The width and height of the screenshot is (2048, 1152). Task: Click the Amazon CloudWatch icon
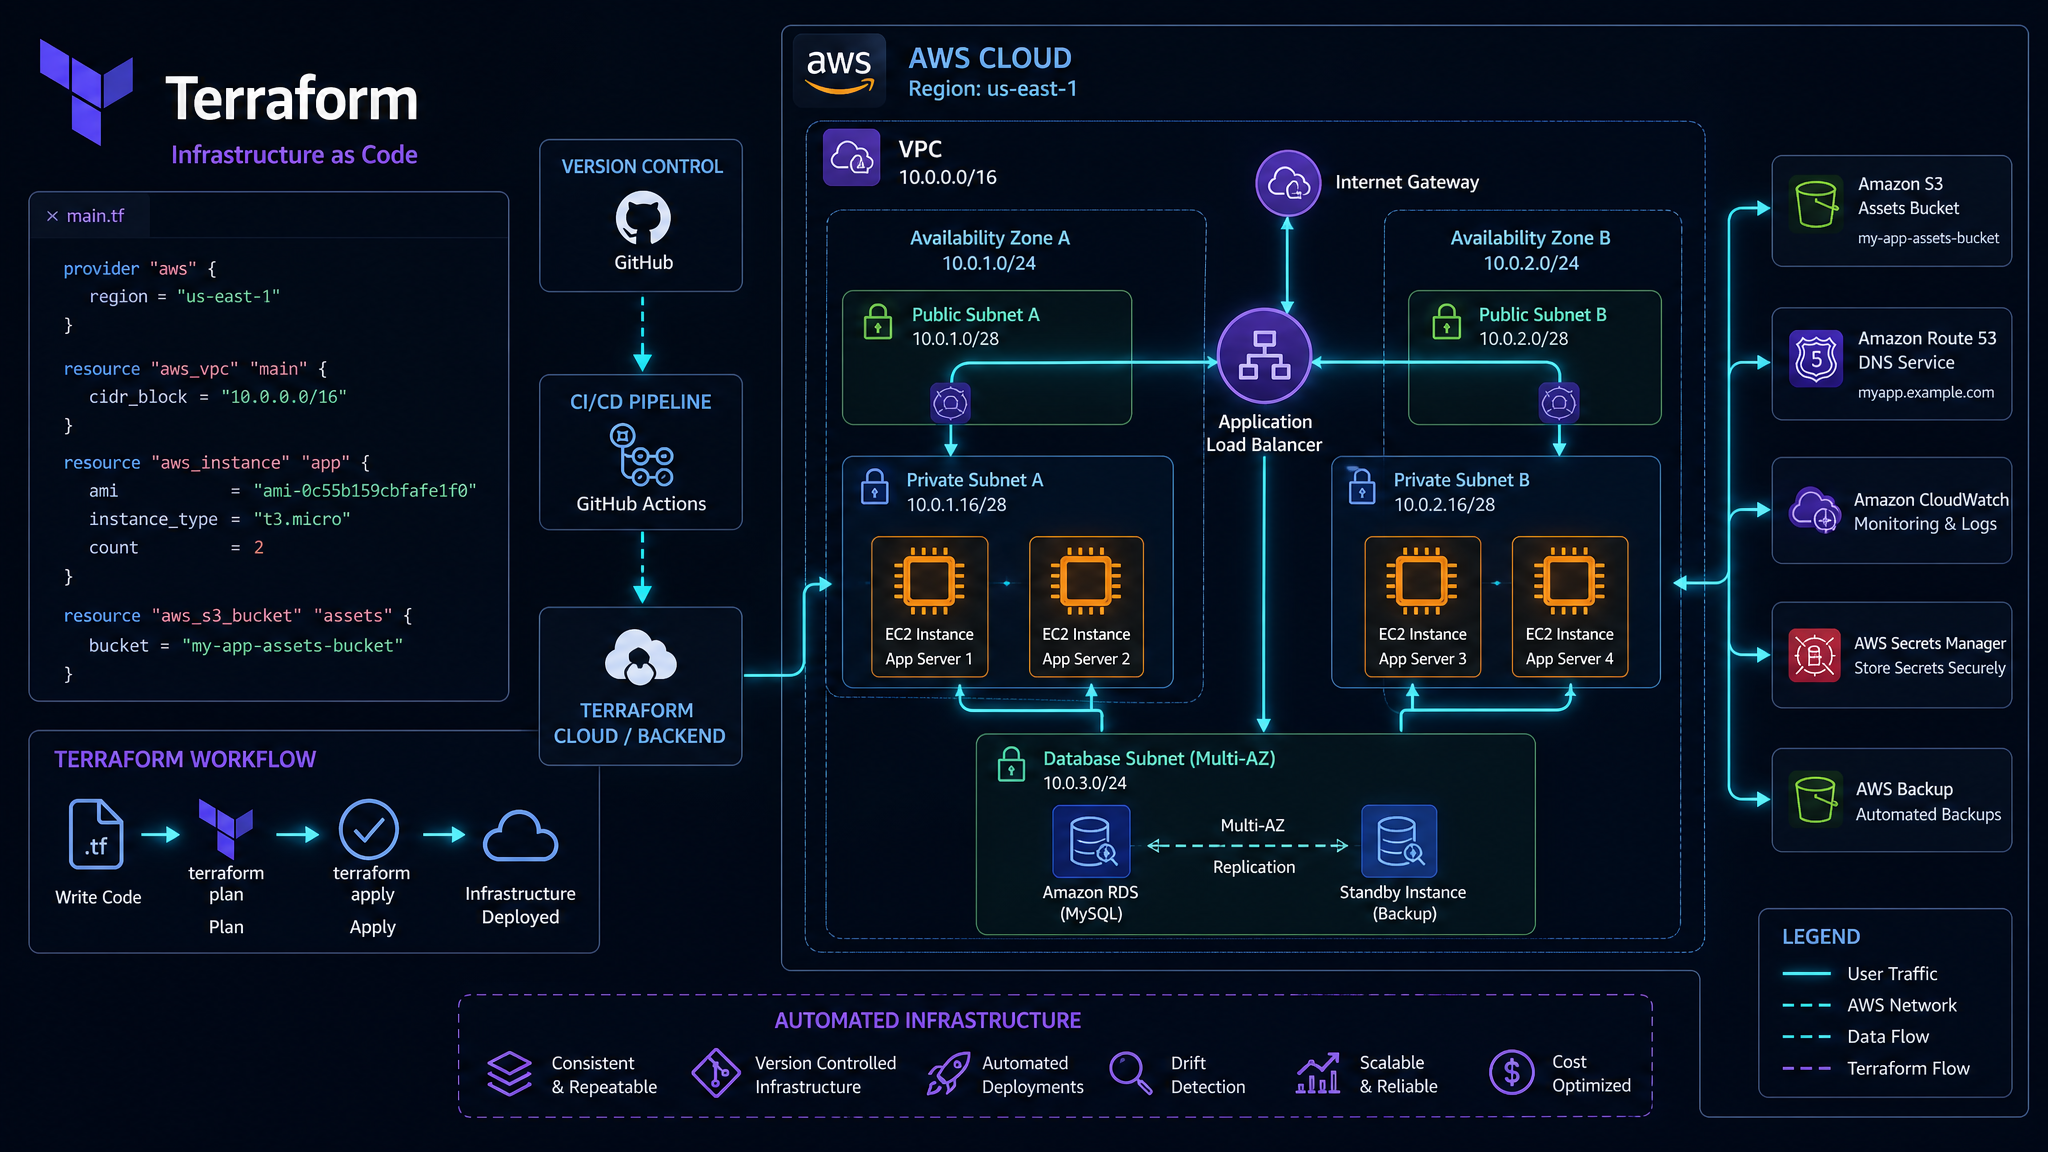click(1814, 510)
